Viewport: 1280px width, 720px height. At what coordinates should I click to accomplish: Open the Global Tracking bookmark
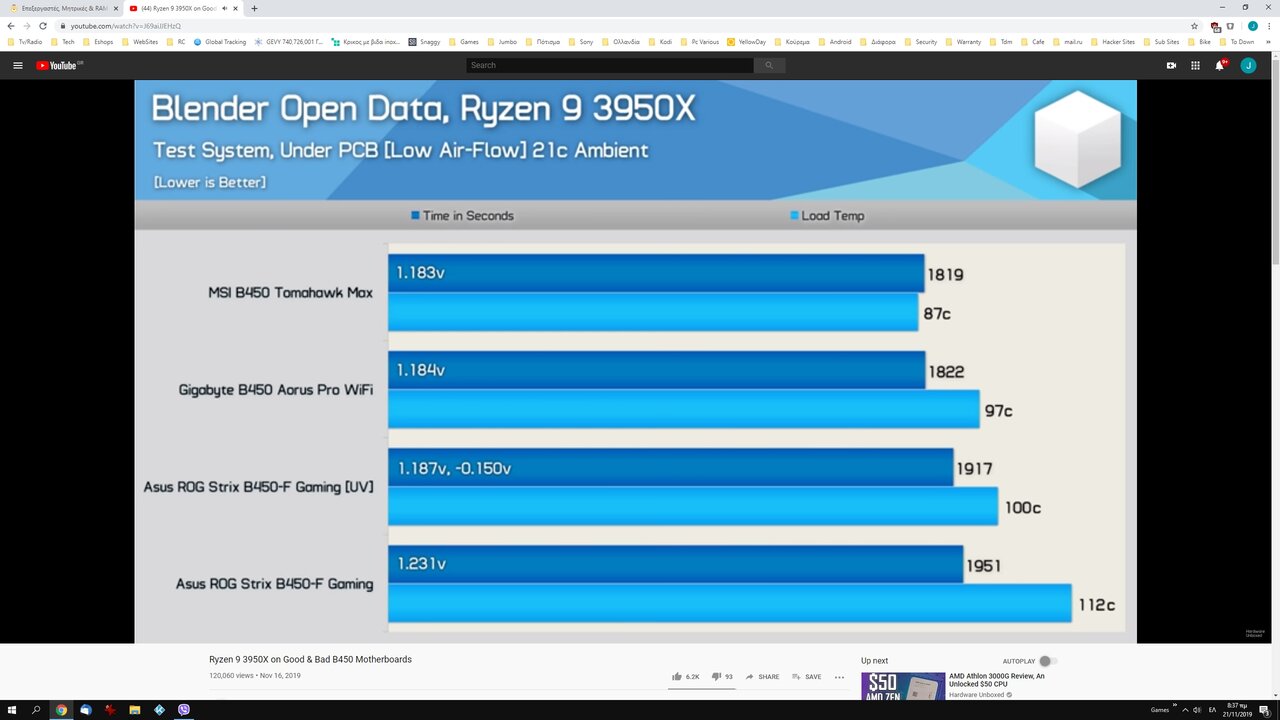point(220,42)
